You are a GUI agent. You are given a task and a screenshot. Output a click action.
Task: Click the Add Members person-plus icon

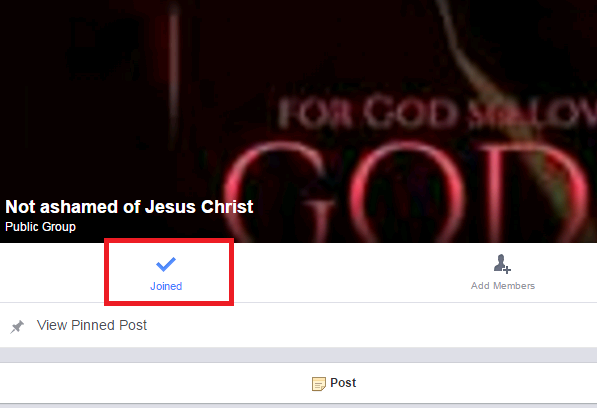502,264
